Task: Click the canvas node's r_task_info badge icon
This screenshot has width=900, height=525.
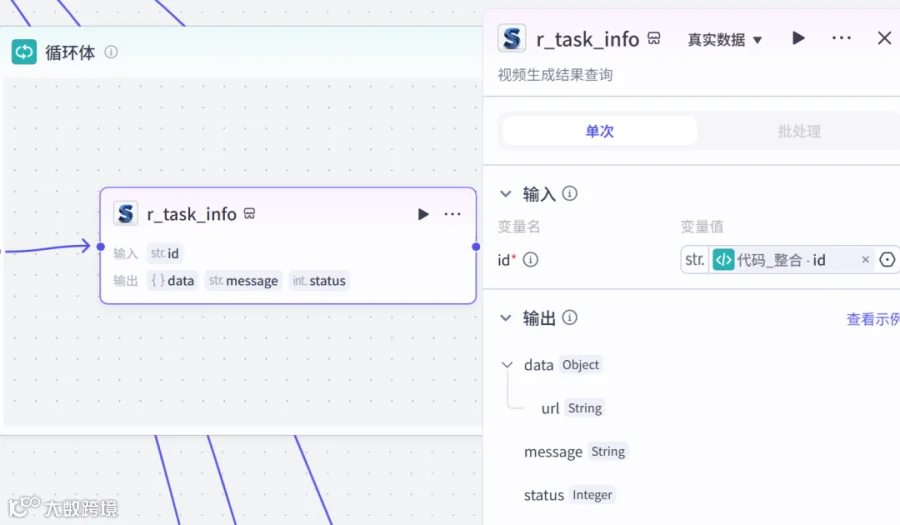Action: click(x=249, y=213)
